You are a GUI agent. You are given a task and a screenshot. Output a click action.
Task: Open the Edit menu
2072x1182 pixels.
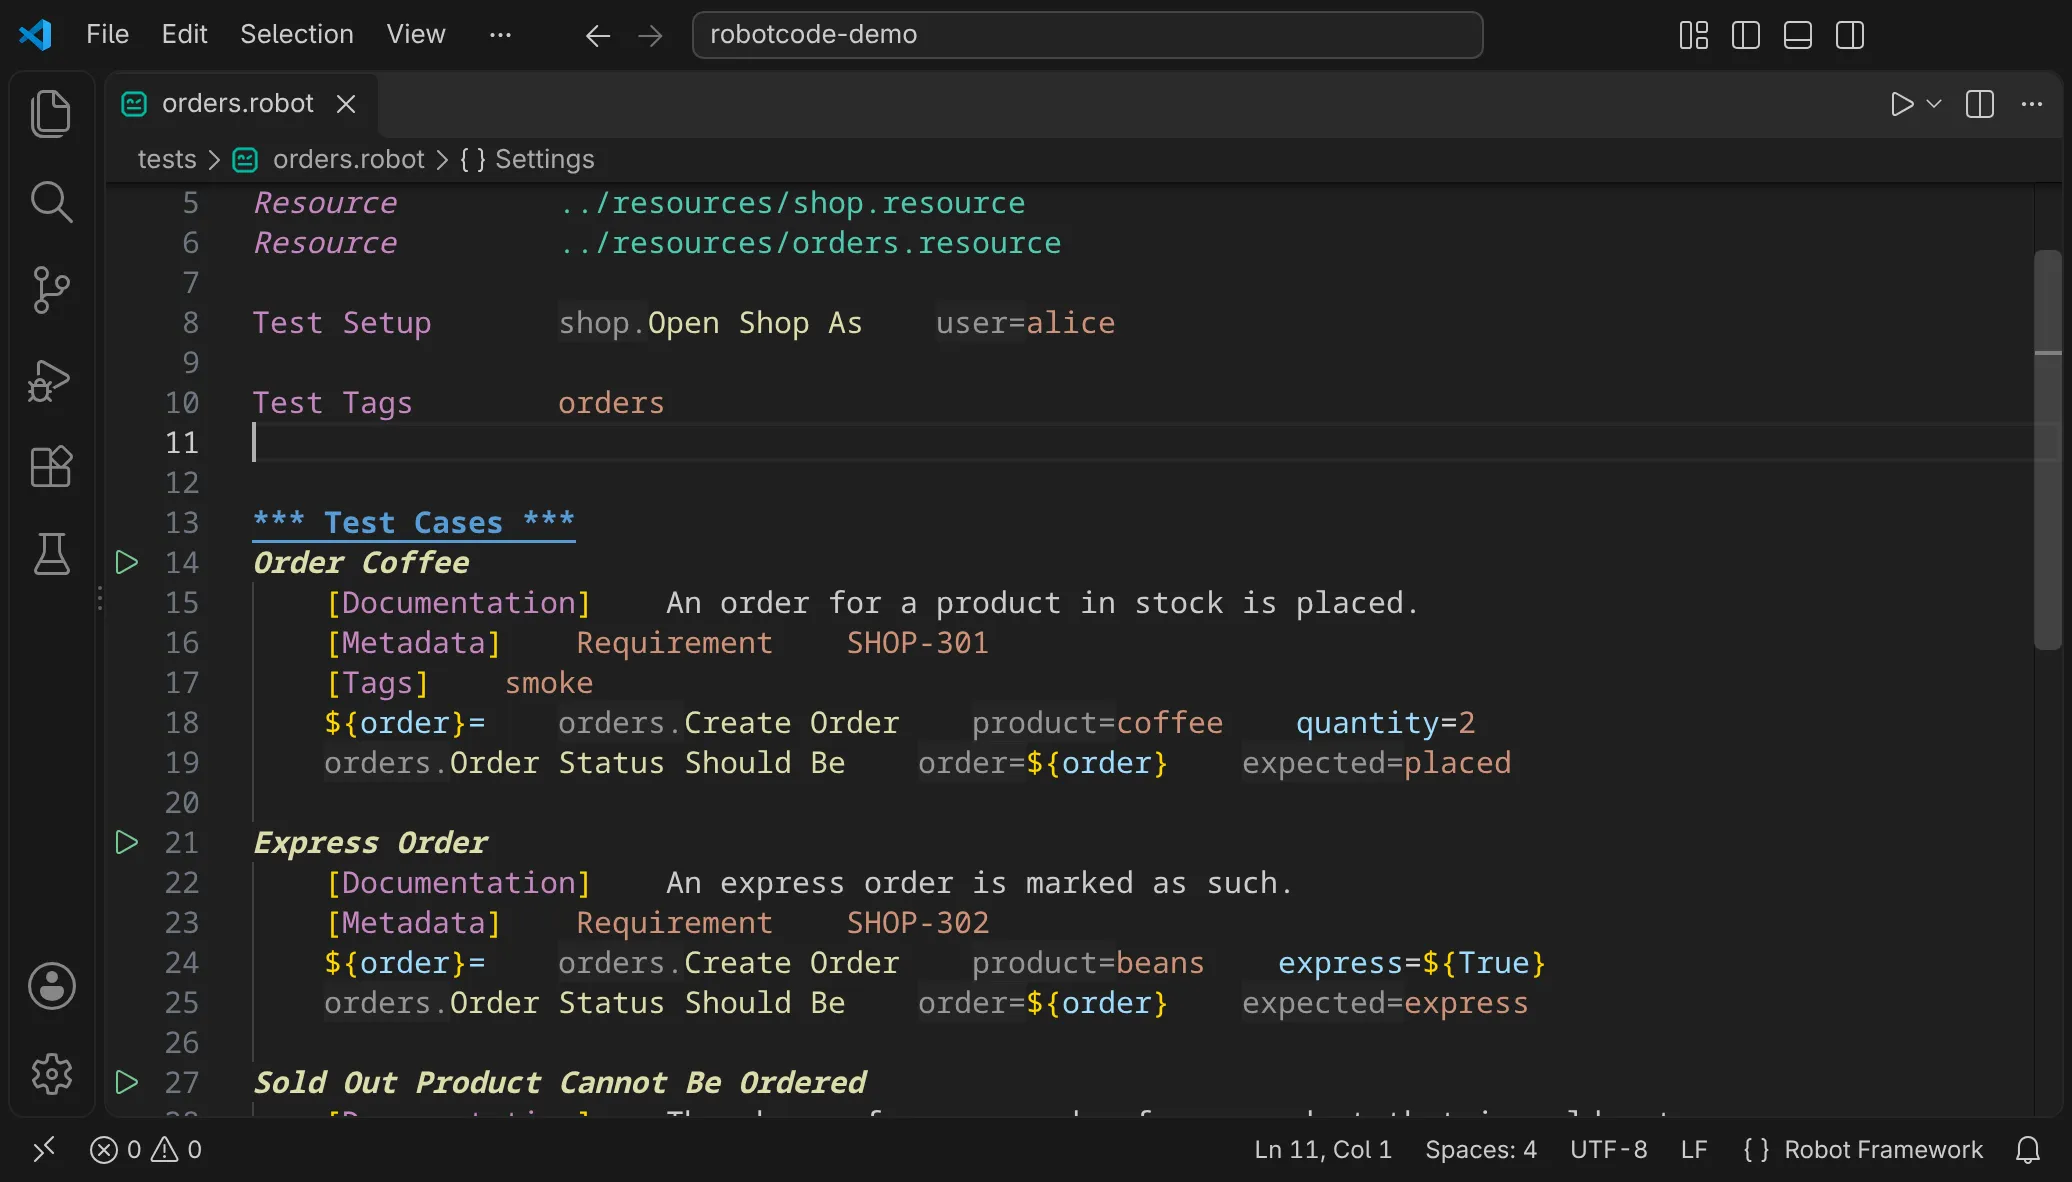click(184, 35)
